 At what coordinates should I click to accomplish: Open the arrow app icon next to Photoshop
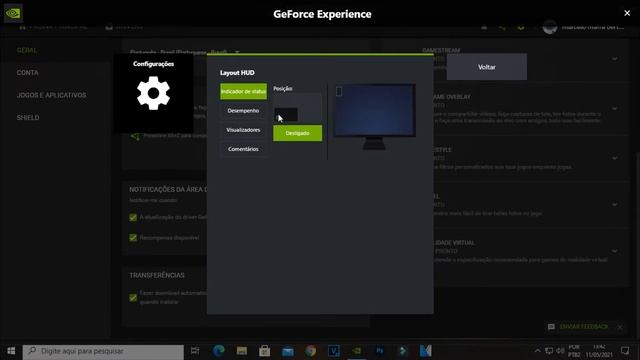(402, 351)
